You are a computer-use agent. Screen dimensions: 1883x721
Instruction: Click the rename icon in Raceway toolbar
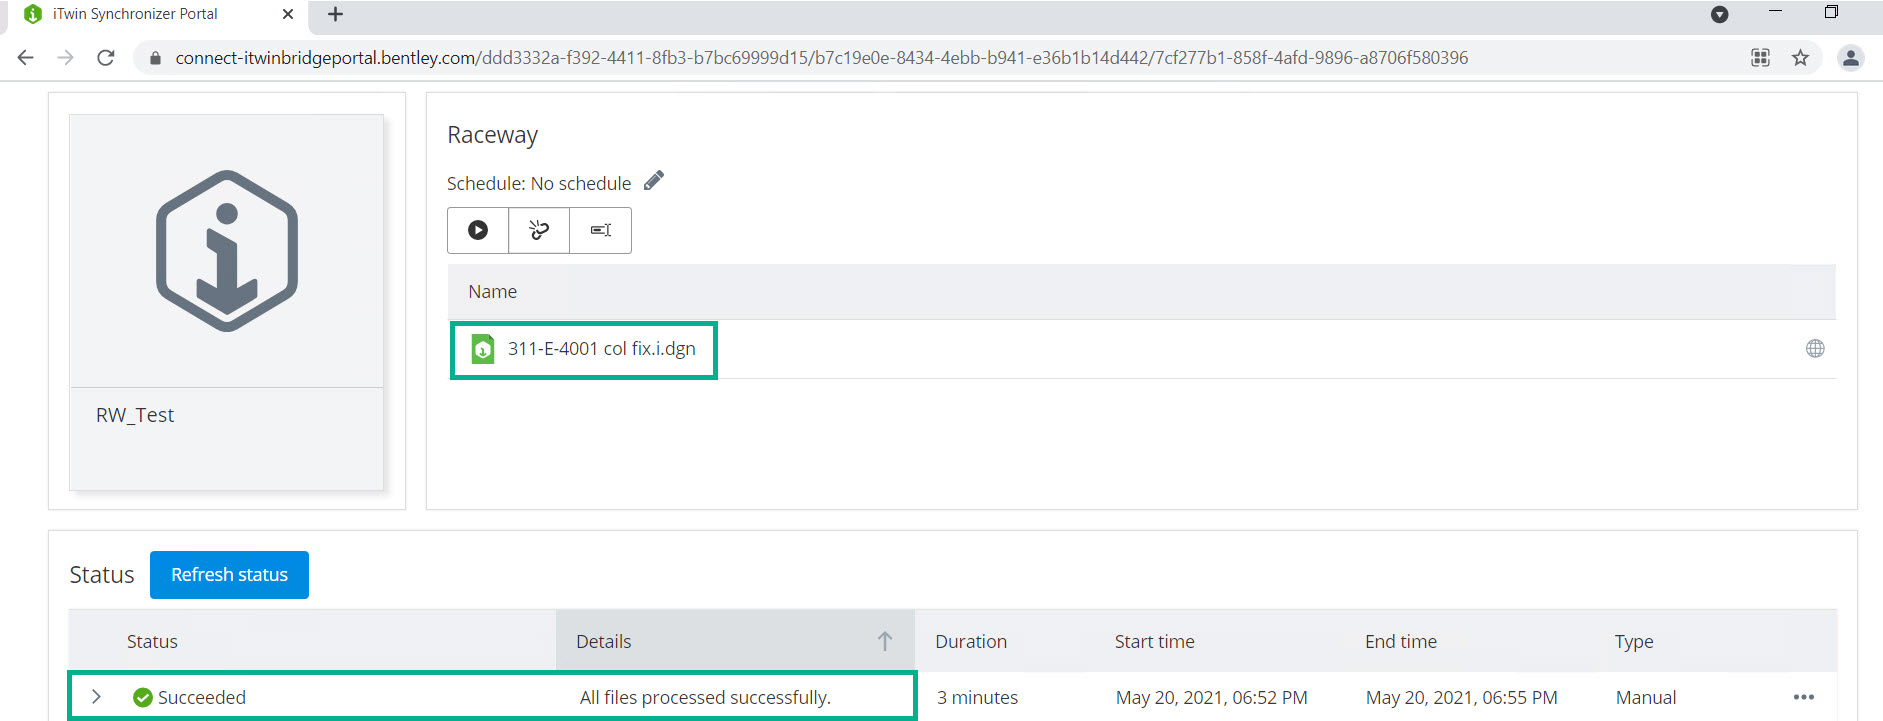(x=600, y=230)
